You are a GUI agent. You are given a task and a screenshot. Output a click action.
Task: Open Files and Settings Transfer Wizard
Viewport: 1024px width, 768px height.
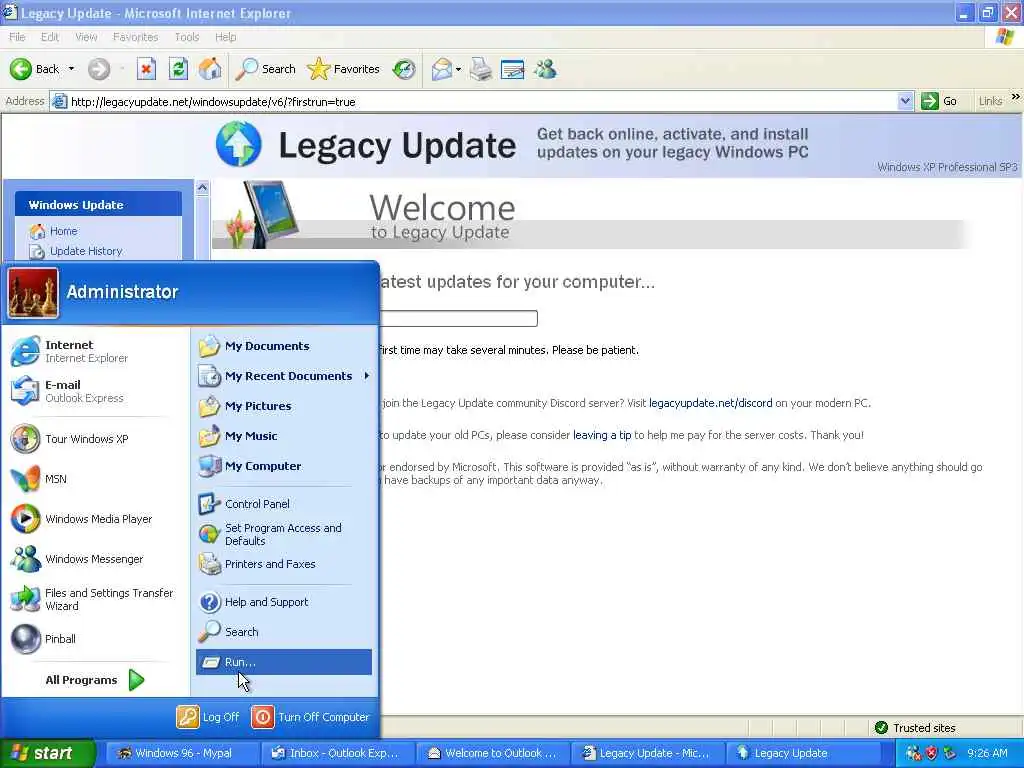click(95, 599)
